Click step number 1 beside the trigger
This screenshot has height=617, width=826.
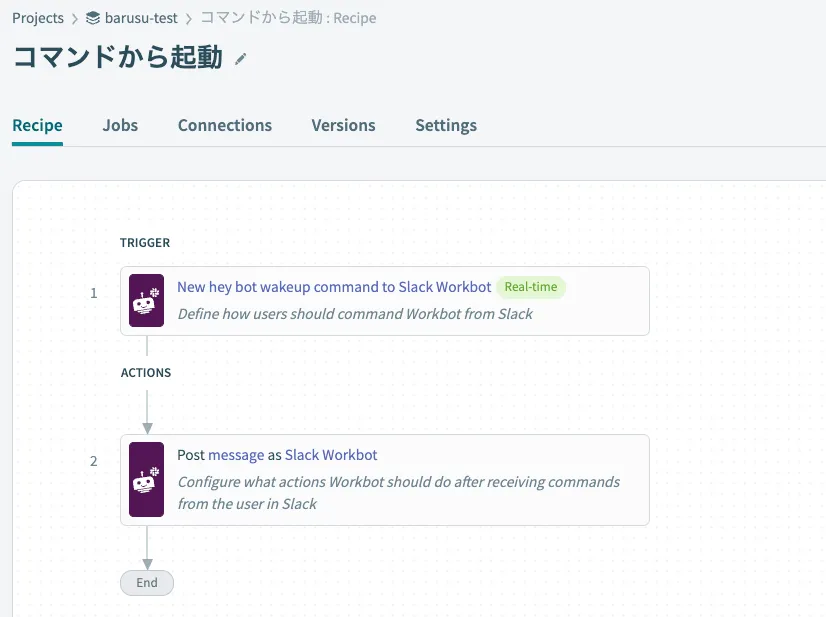point(94,293)
